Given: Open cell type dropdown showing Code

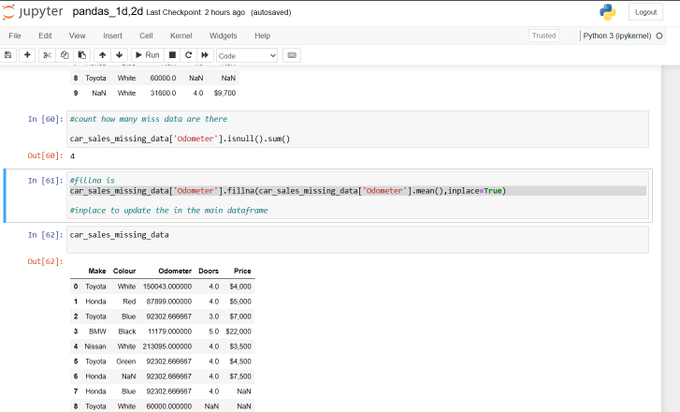Looking at the screenshot, I should pyautogui.click(x=247, y=56).
